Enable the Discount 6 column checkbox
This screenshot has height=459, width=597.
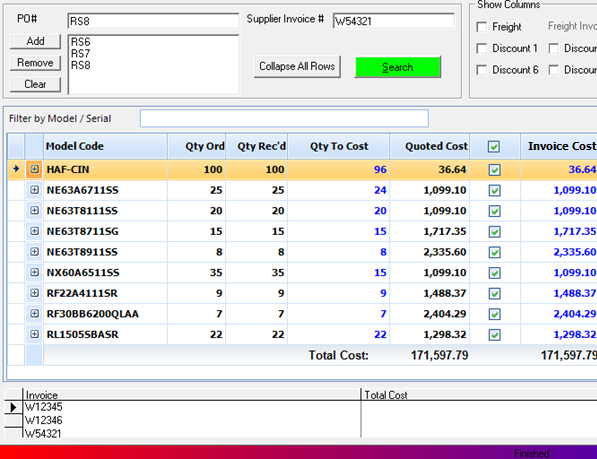[482, 70]
